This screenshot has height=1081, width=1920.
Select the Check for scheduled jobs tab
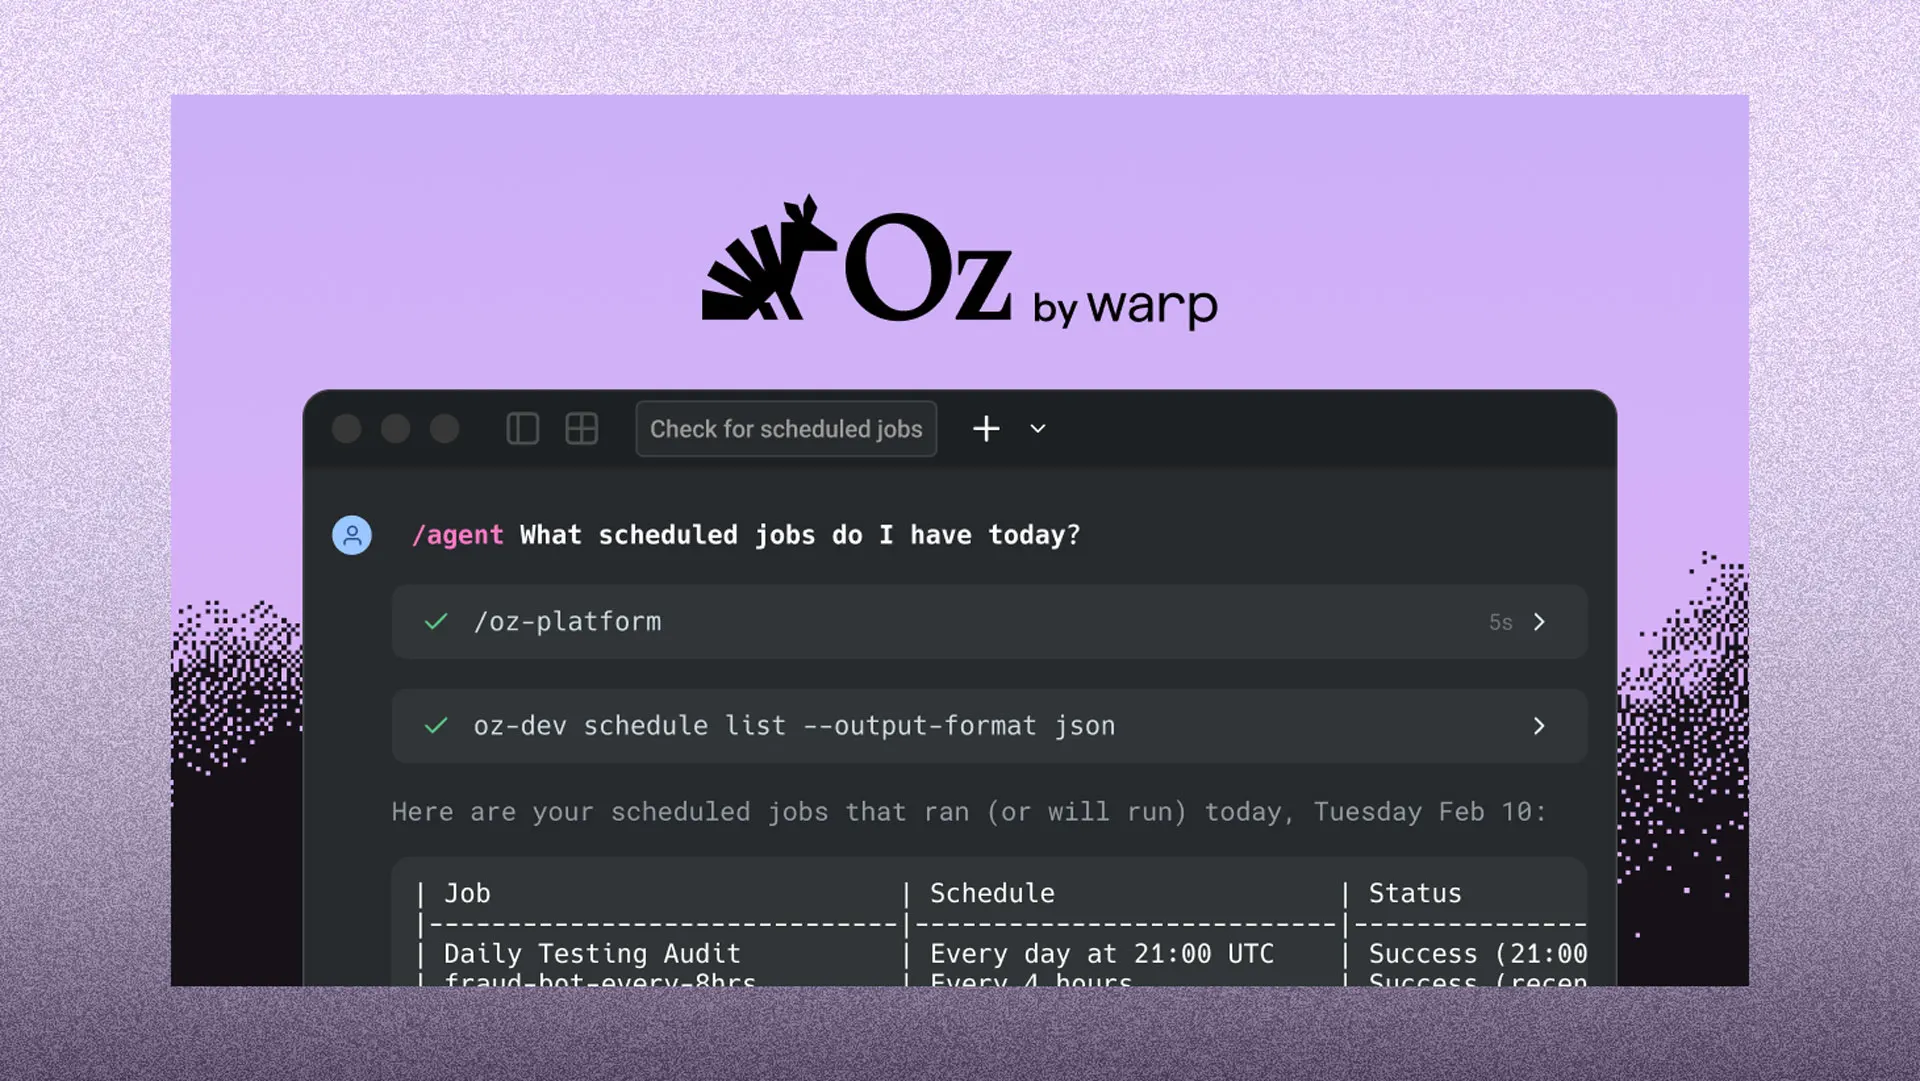pyautogui.click(x=786, y=429)
